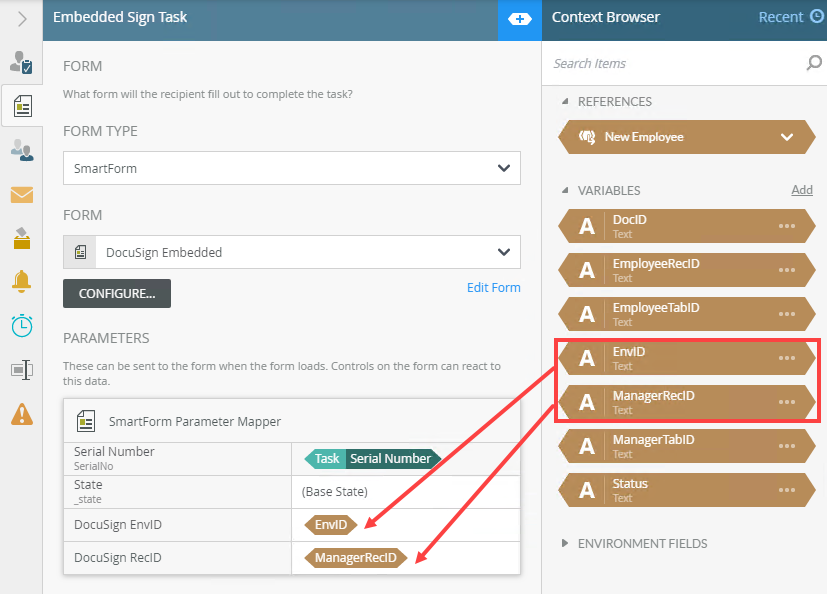This screenshot has height=594, width=827.
Task: Open the deadline clock tab
Action: (x=21, y=325)
